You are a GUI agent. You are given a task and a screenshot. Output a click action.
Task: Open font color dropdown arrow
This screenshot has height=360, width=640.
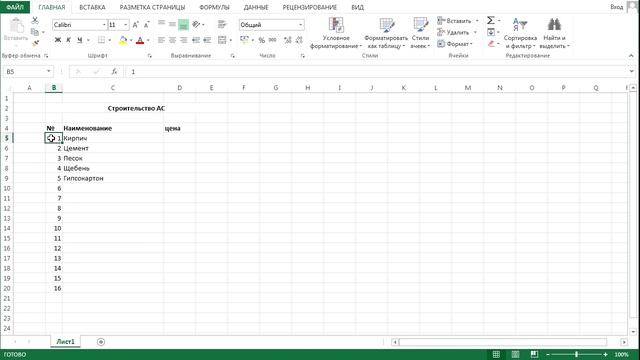click(148, 40)
